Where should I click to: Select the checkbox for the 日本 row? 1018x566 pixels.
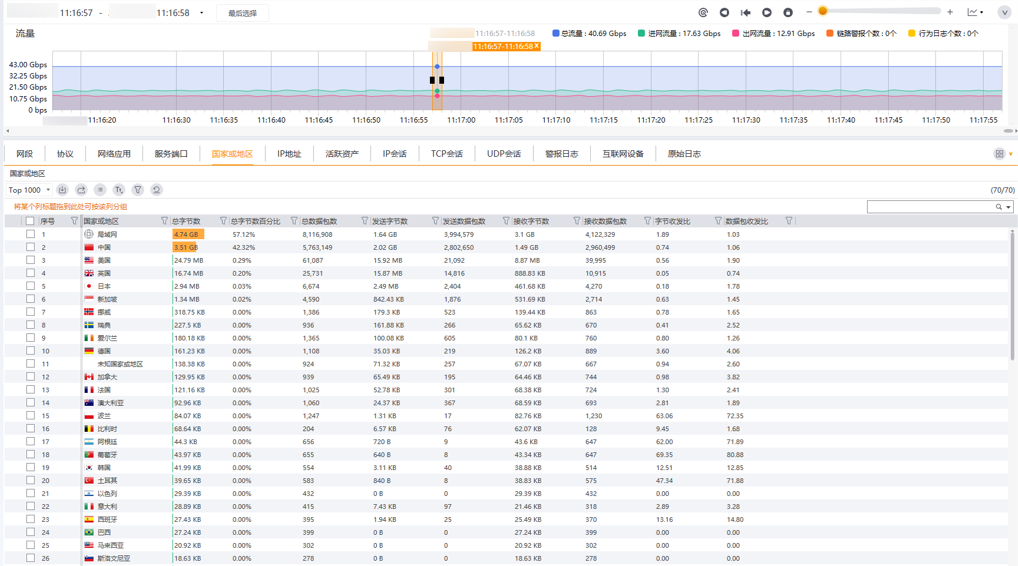tap(30, 286)
